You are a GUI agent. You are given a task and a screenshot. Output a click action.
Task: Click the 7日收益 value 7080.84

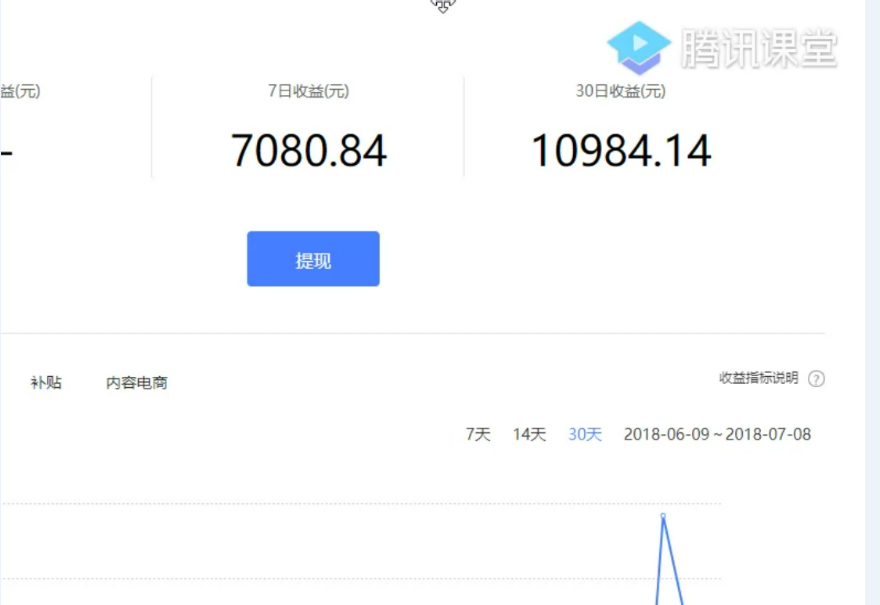click(x=309, y=150)
